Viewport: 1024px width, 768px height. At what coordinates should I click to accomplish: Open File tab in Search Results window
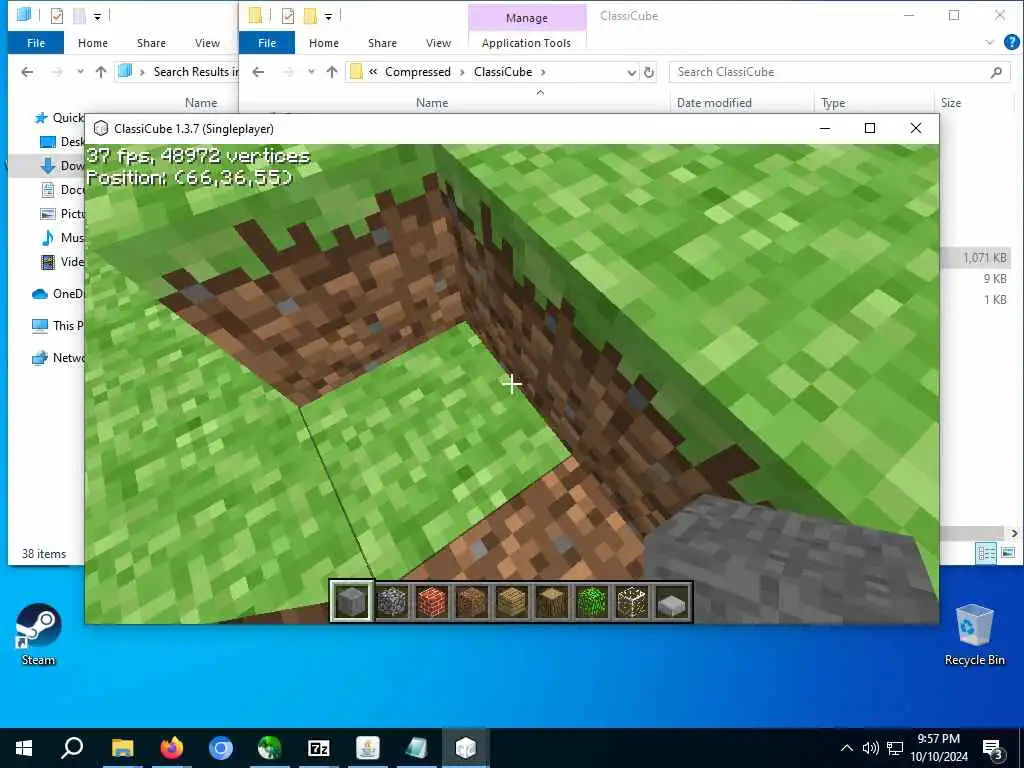(36, 42)
